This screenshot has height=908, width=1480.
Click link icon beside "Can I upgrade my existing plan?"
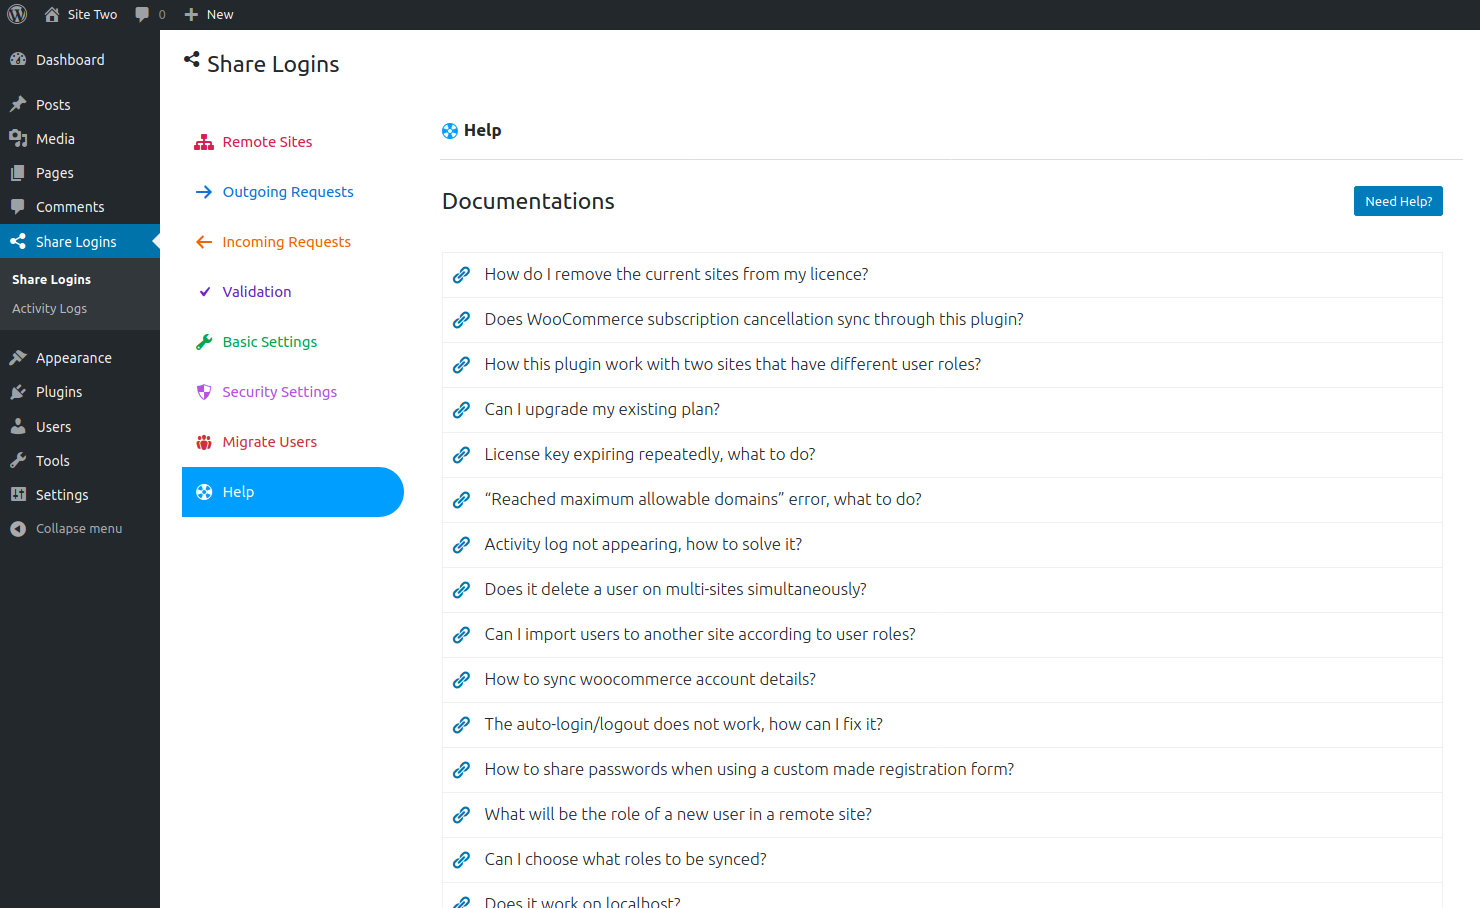tap(461, 410)
